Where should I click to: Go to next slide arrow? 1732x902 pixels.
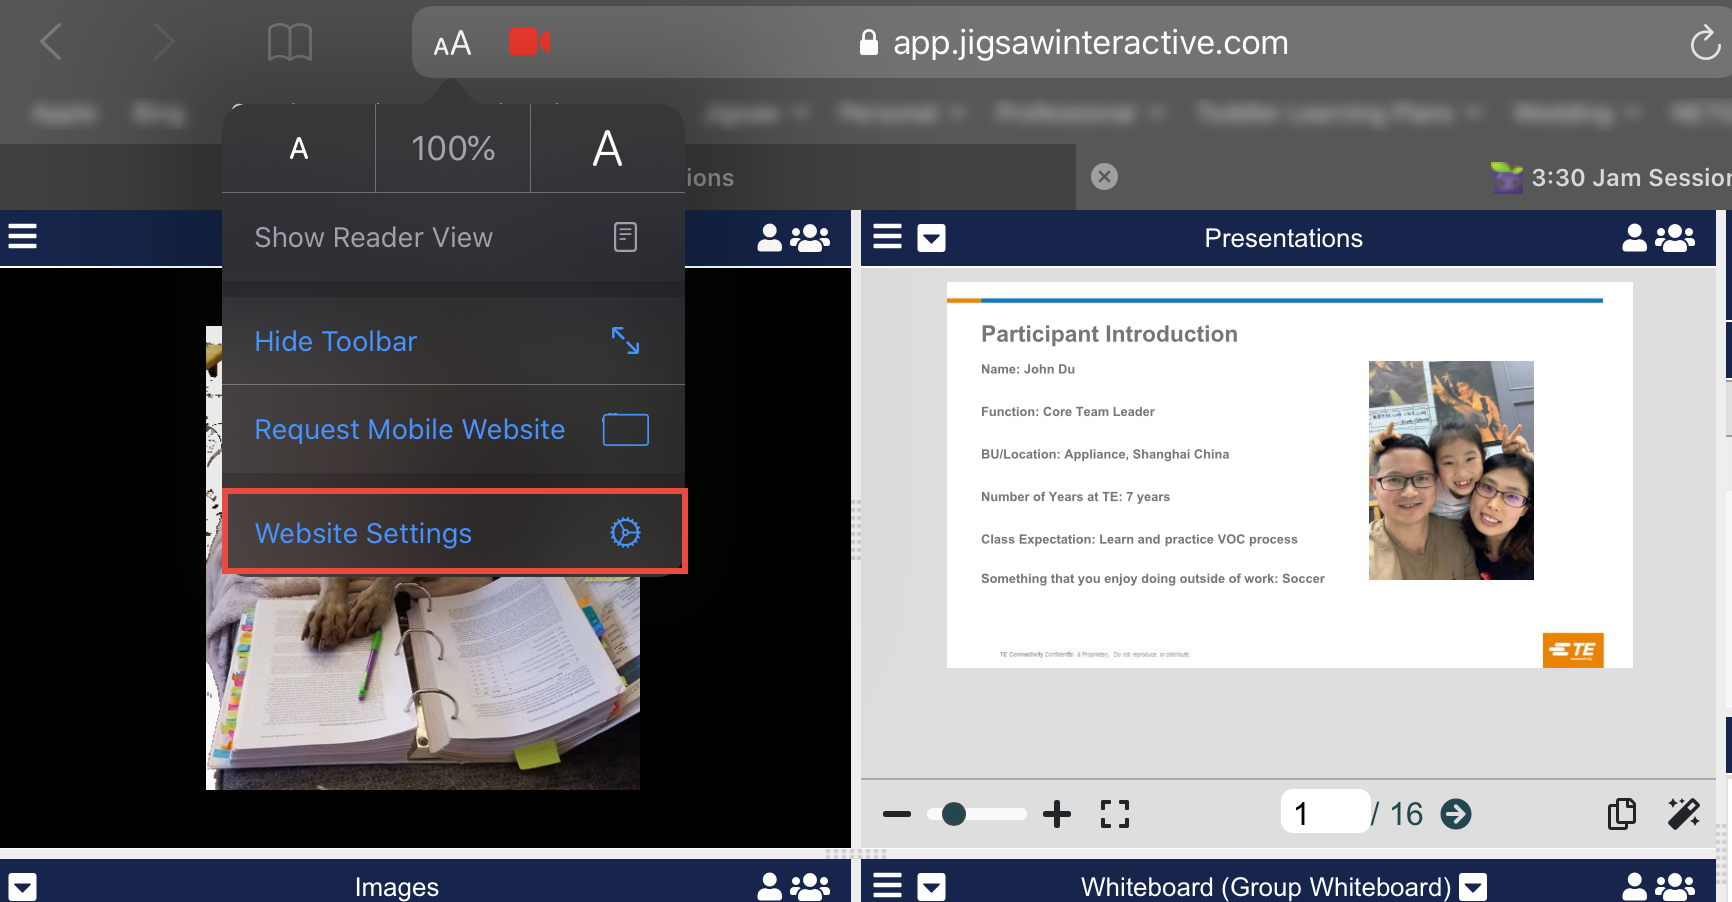pyautogui.click(x=1456, y=814)
